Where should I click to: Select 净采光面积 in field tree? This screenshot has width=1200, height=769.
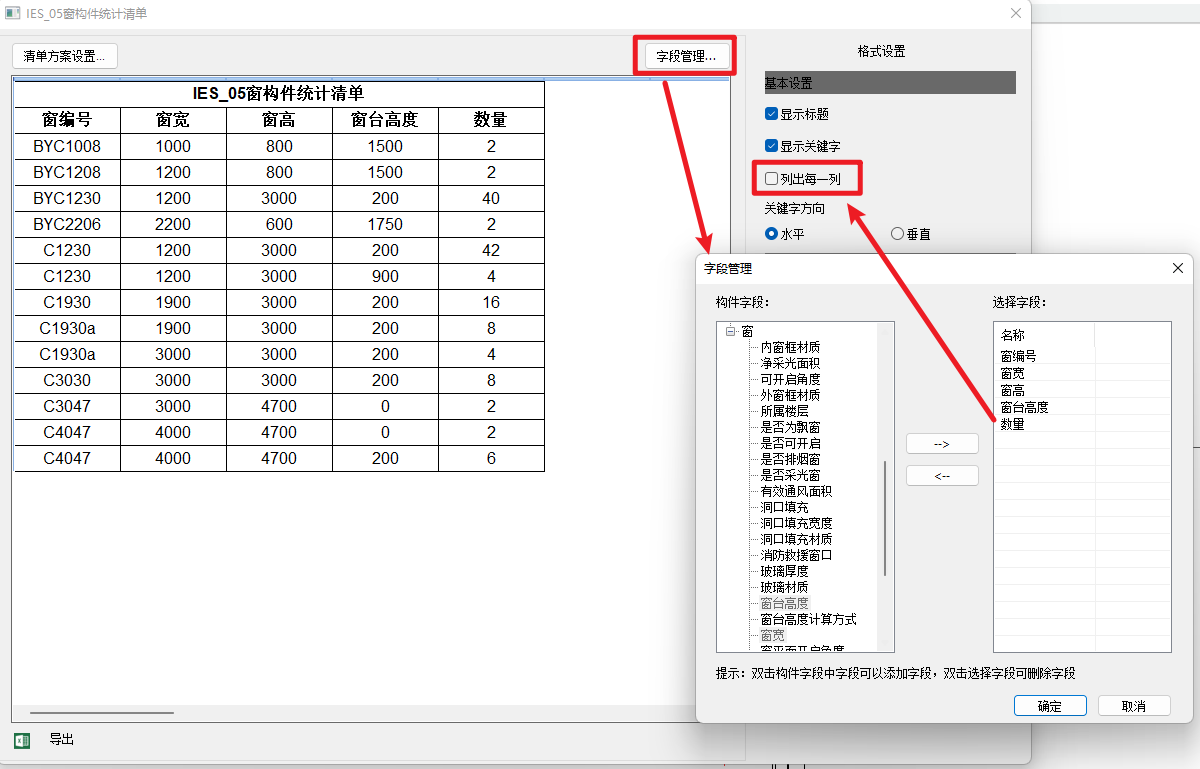tap(790, 363)
